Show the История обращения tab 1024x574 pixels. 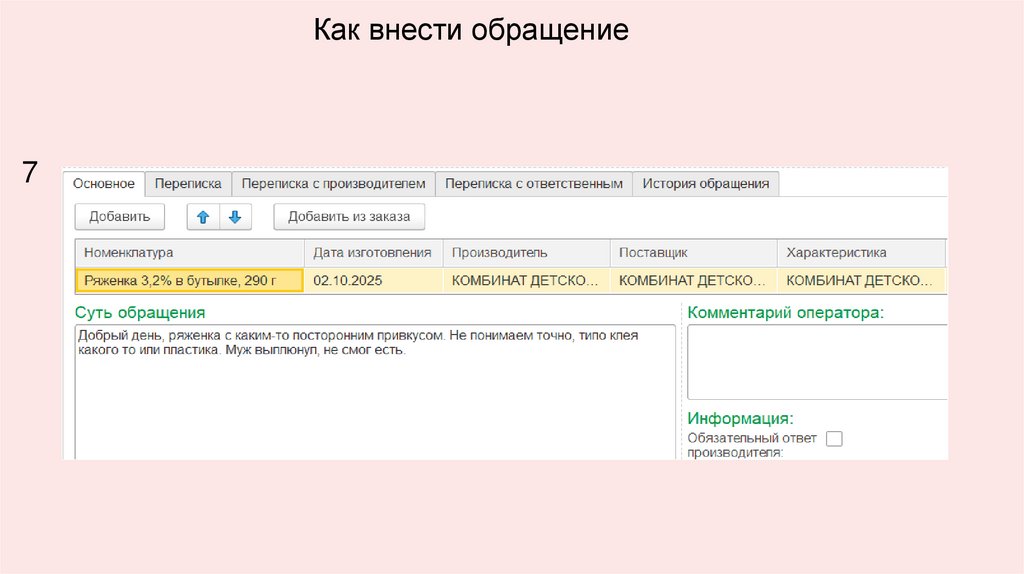706,183
